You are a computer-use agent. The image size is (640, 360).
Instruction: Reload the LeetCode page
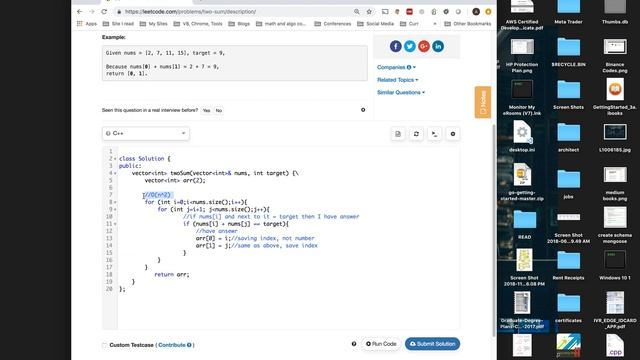point(104,12)
